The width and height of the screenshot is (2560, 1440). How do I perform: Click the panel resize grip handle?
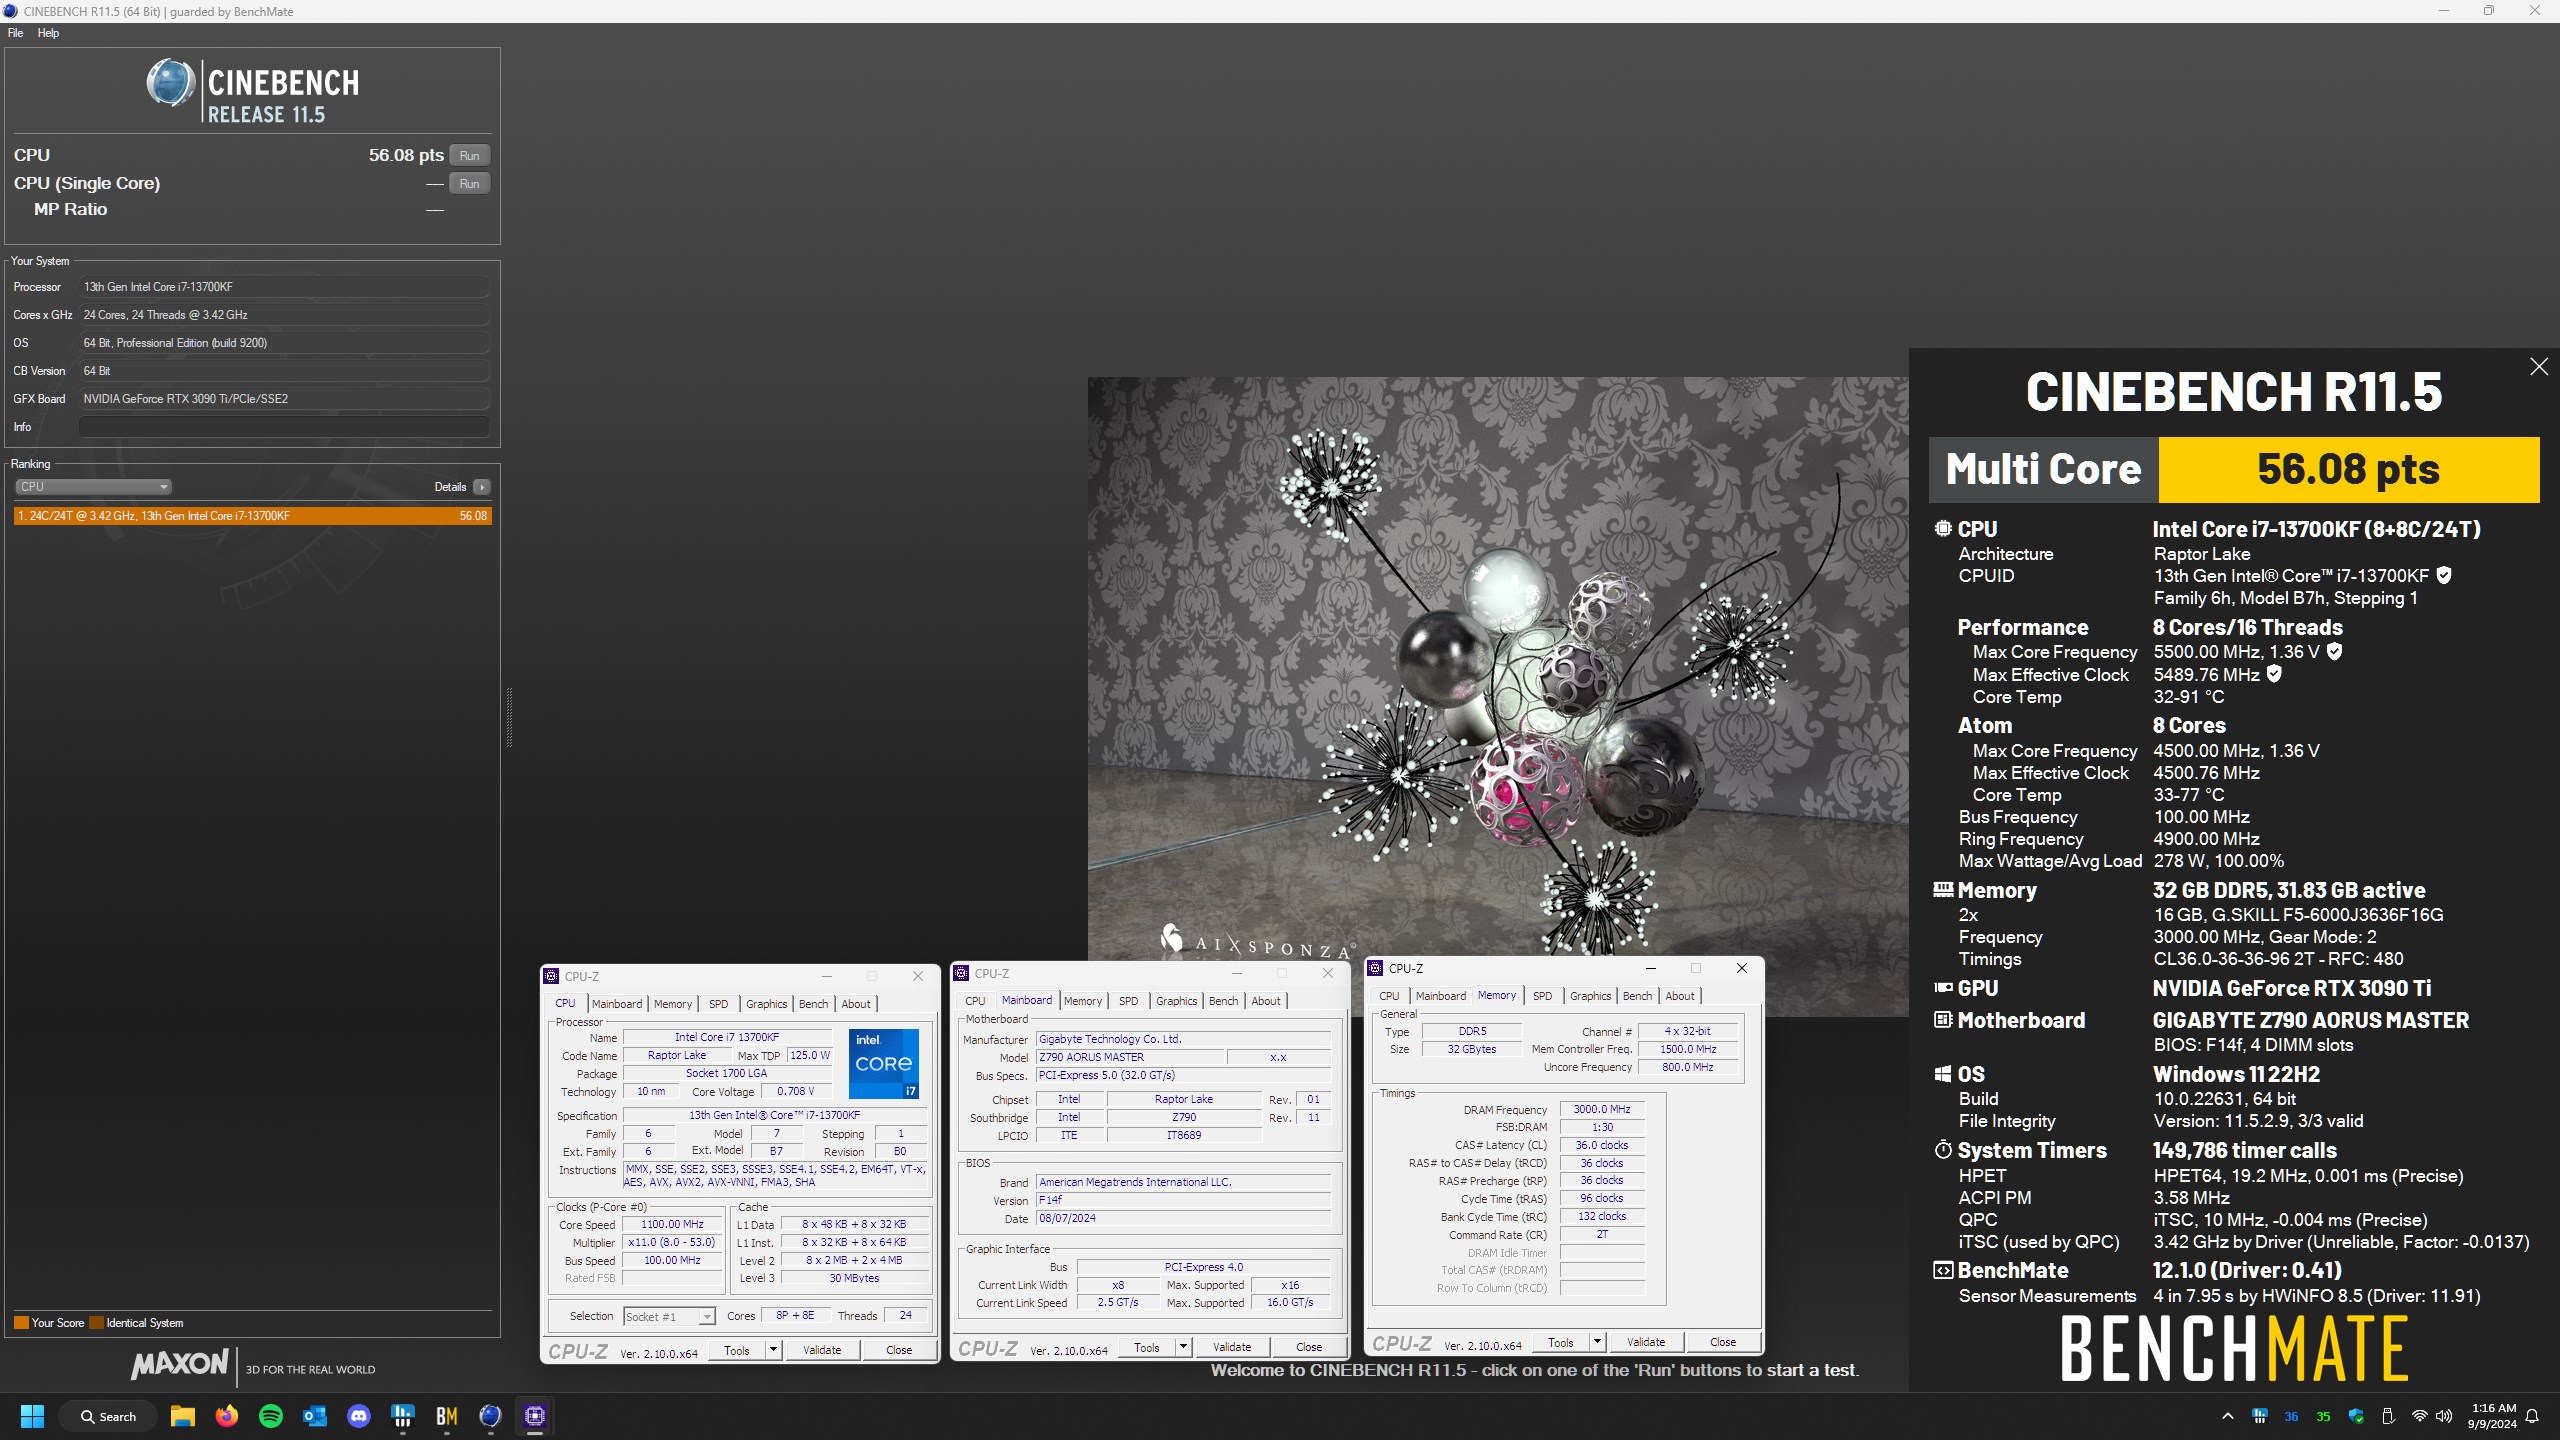coord(509,717)
